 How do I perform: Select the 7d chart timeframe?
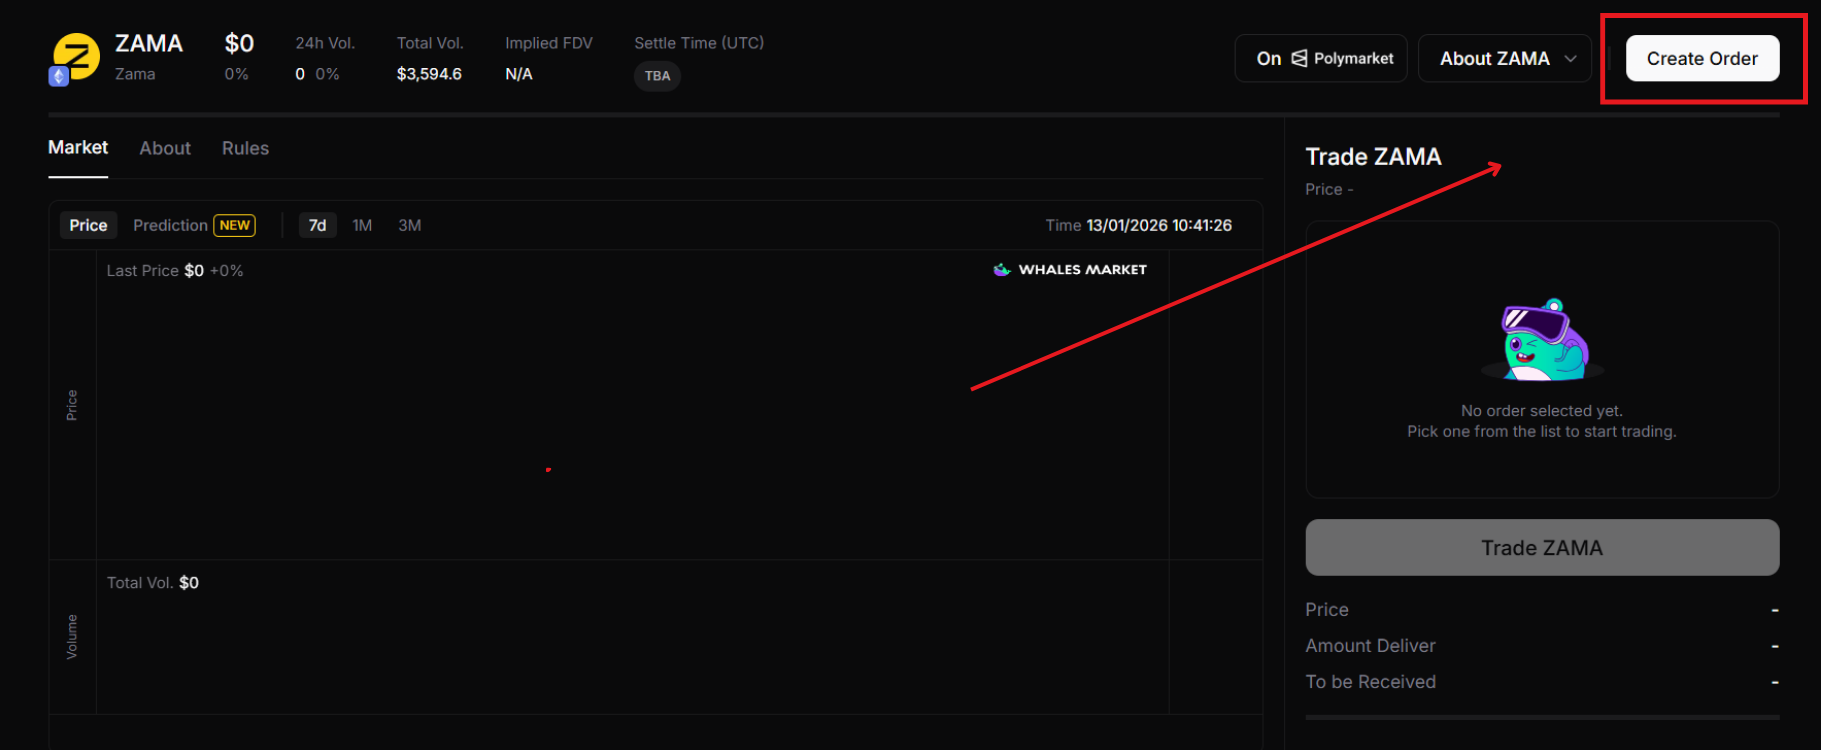coord(317,225)
